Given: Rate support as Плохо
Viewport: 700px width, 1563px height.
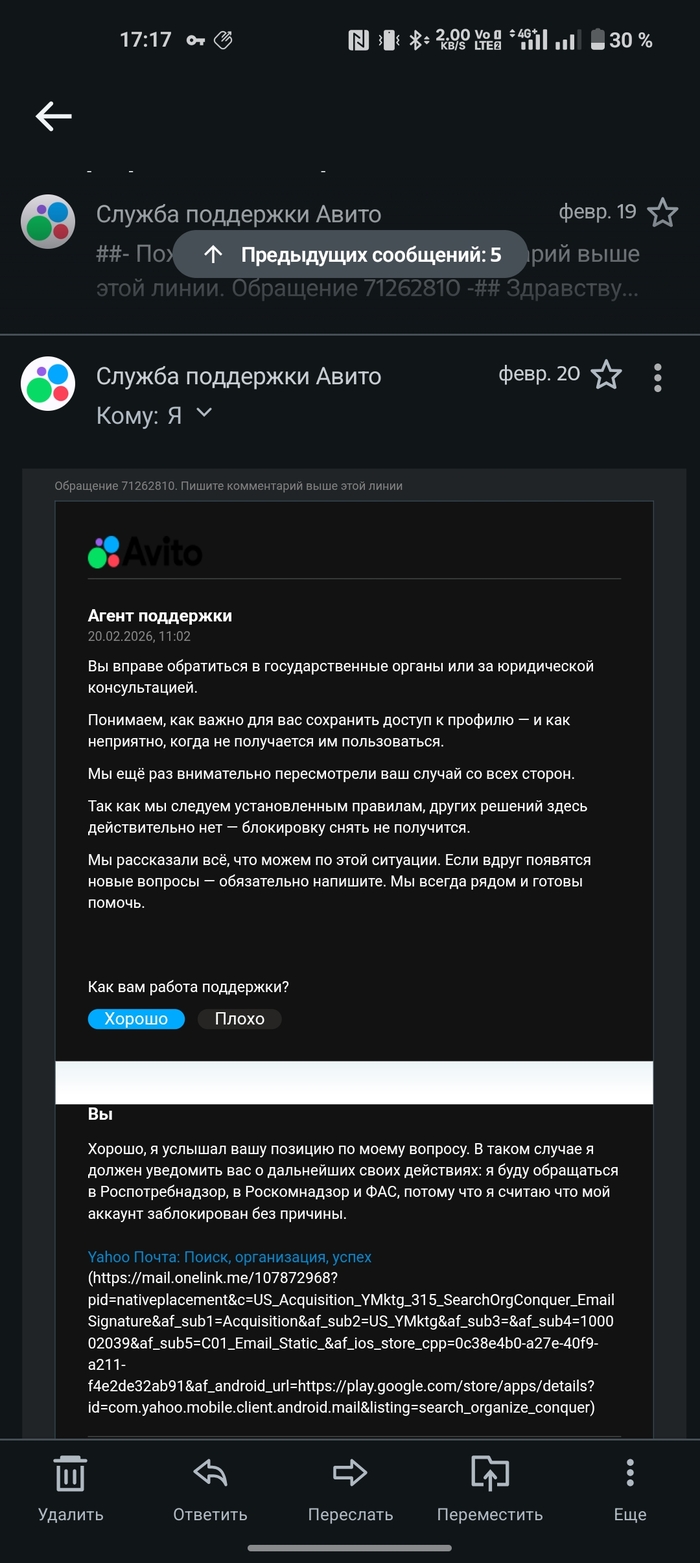Looking at the screenshot, I should coord(239,1018).
